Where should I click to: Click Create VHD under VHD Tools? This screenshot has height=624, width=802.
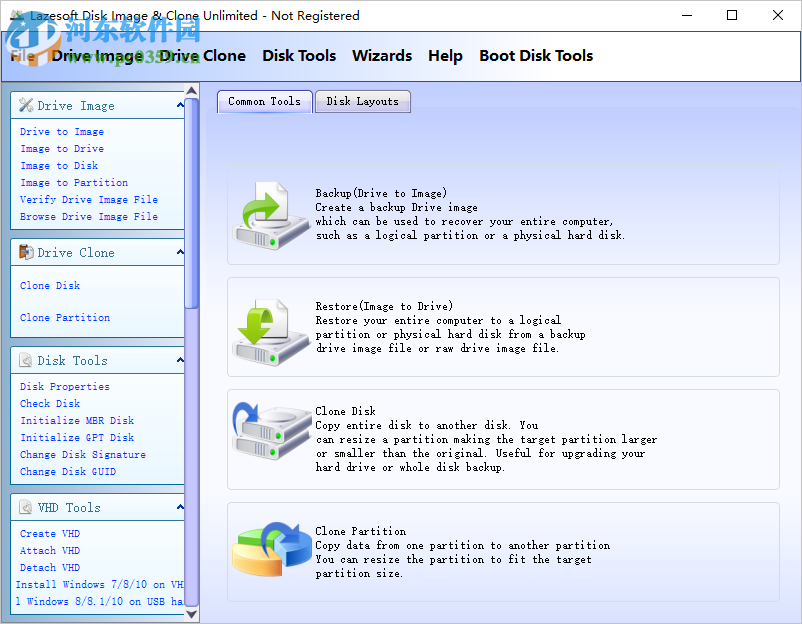50,533
